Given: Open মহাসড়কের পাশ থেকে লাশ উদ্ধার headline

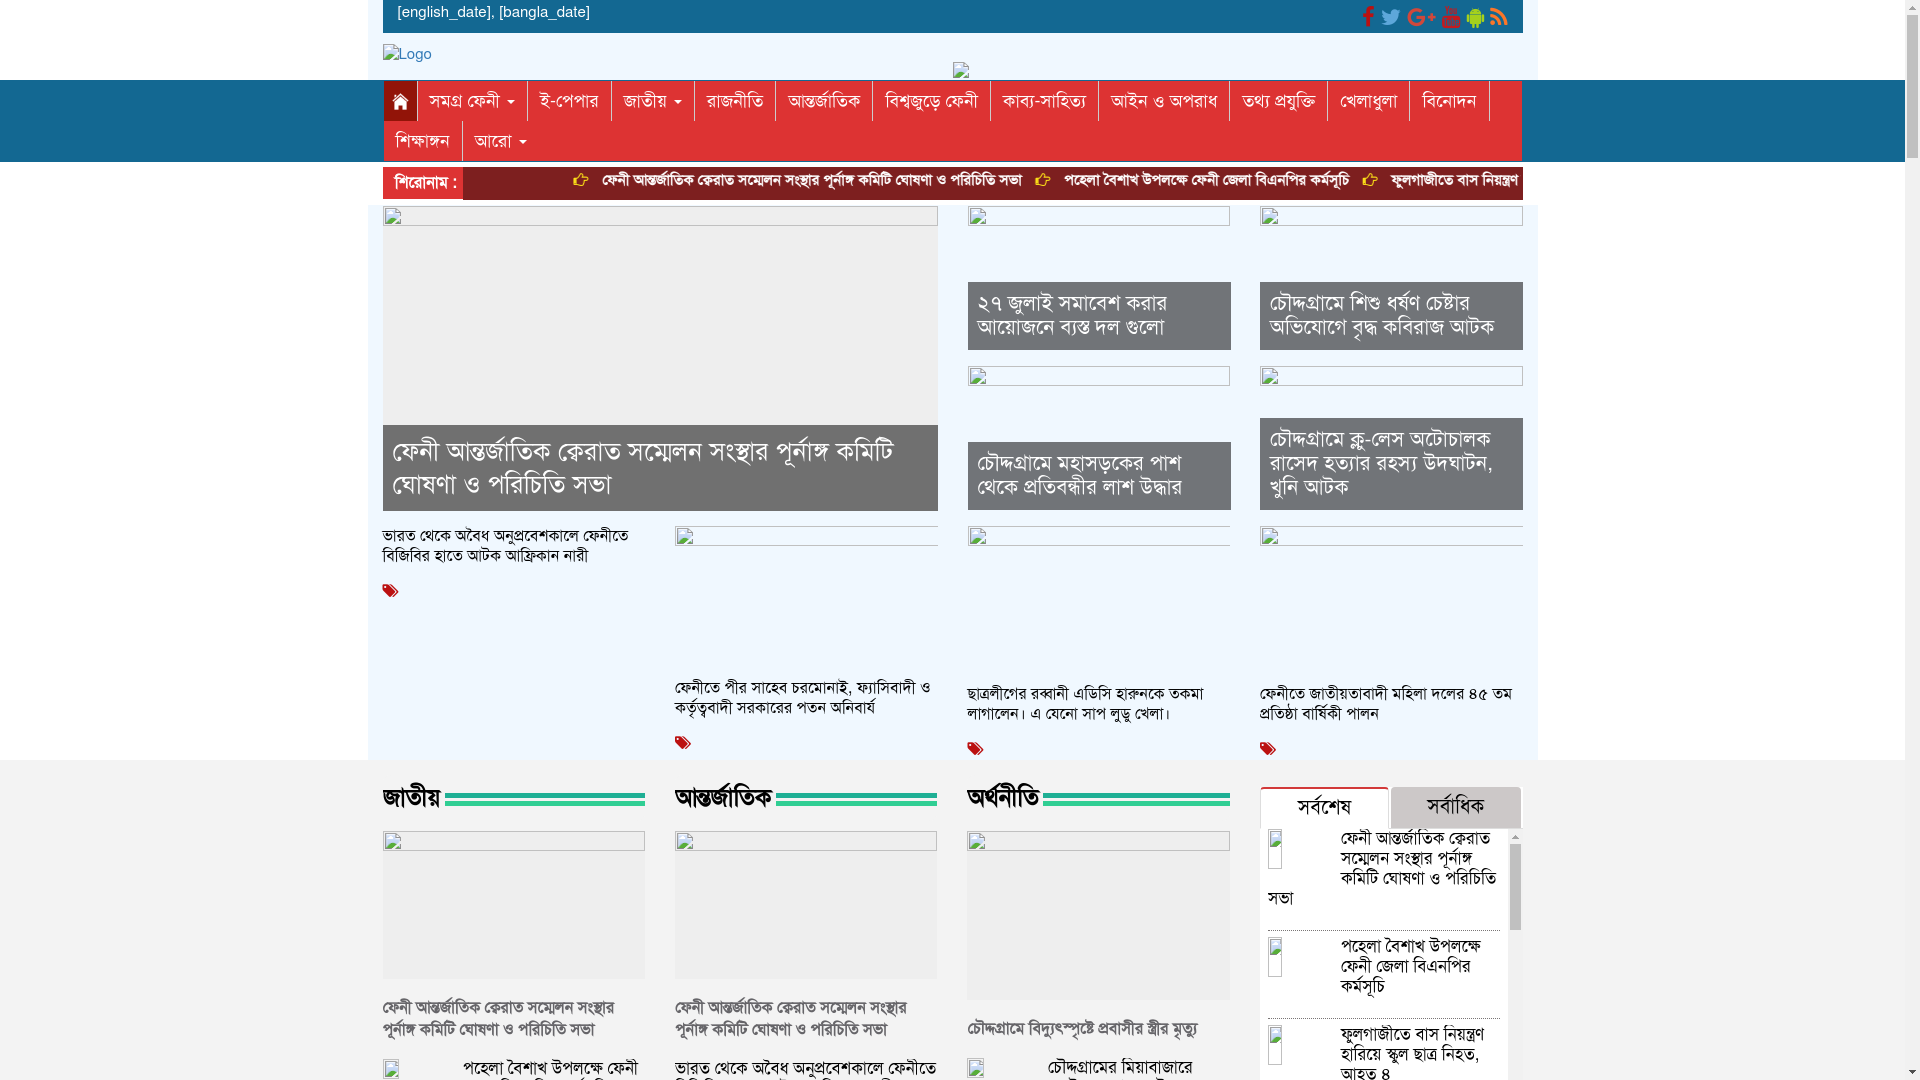Looking at the screenshot, I should (x=1079, y=476).
